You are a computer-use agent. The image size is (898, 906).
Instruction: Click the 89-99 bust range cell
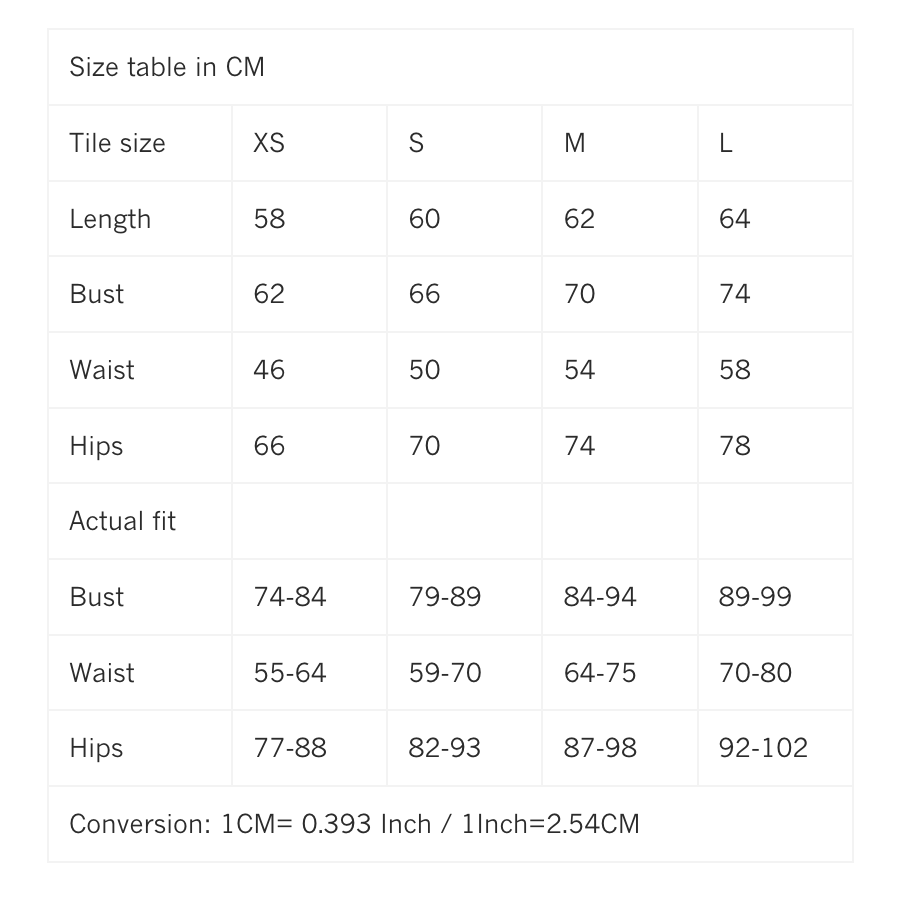tap(755, 597)
